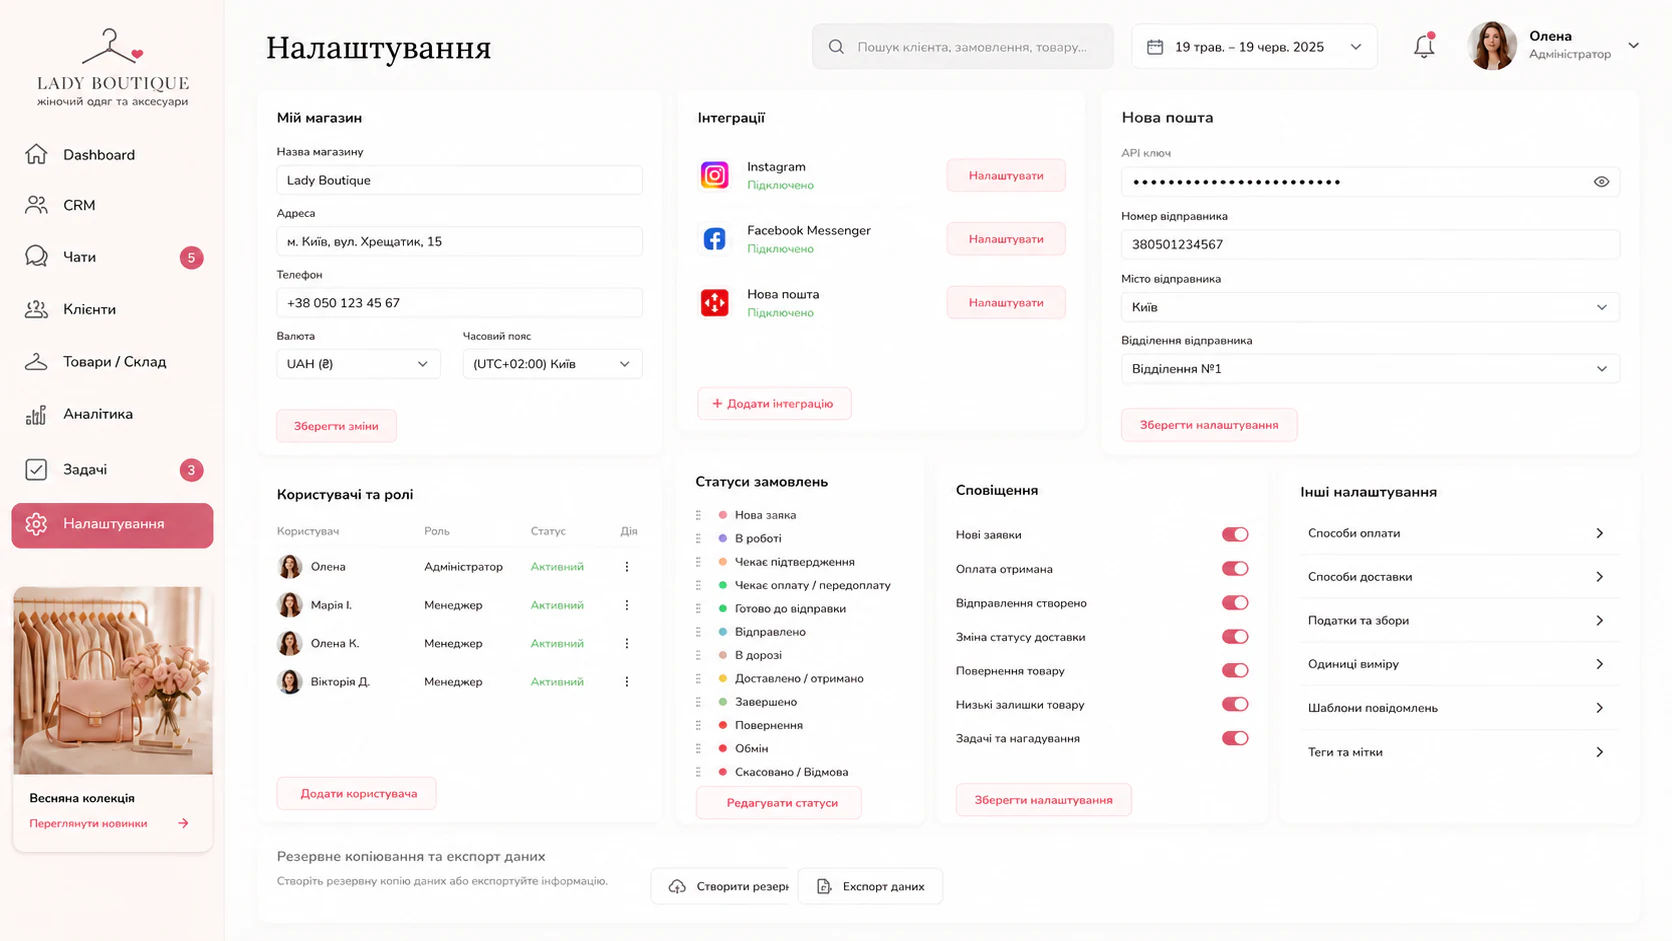Switch off Низькі залишки товару
This screenshot has width=1672, height=941.
coord(1235,705)
